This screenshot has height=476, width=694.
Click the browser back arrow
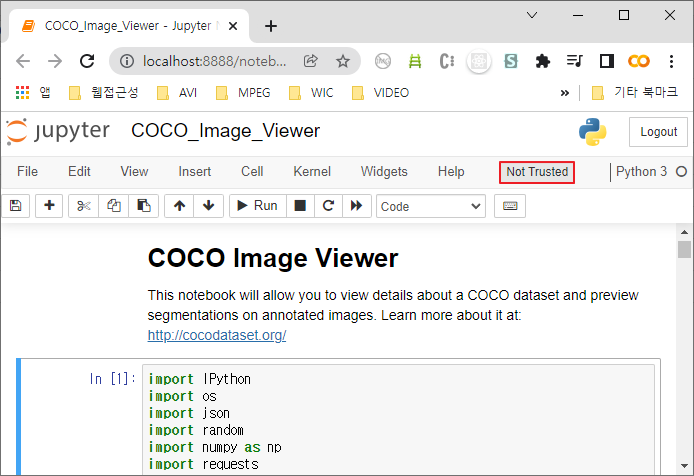(23, 61)
